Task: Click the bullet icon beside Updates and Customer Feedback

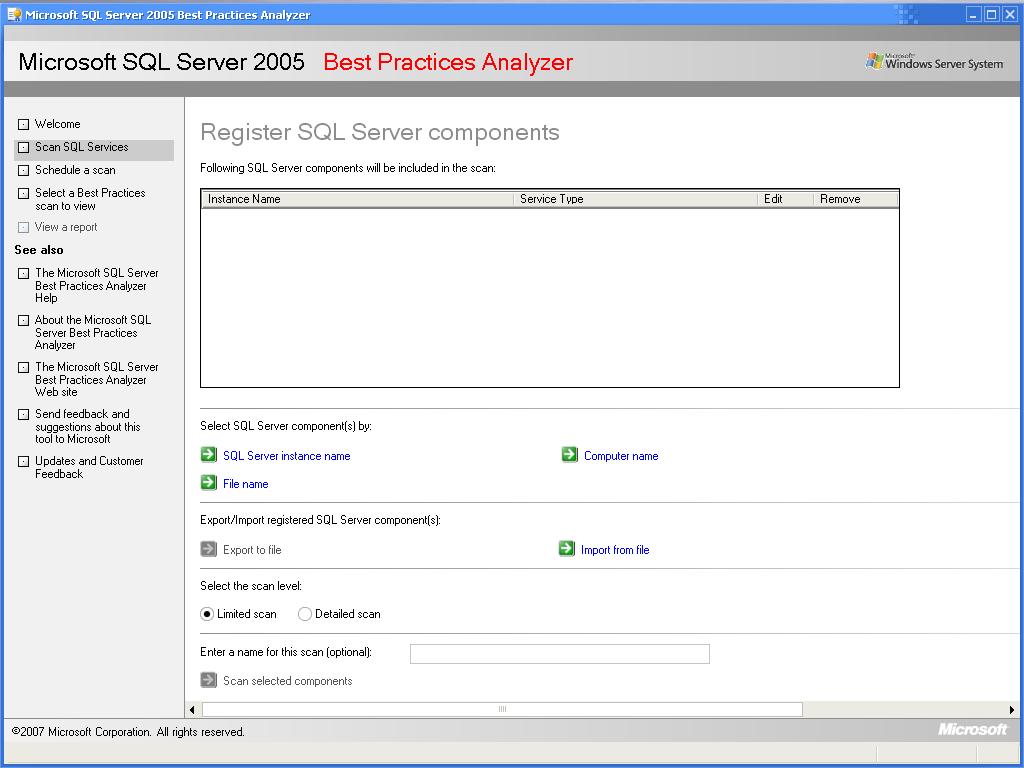Action: (x=24, y=462)
